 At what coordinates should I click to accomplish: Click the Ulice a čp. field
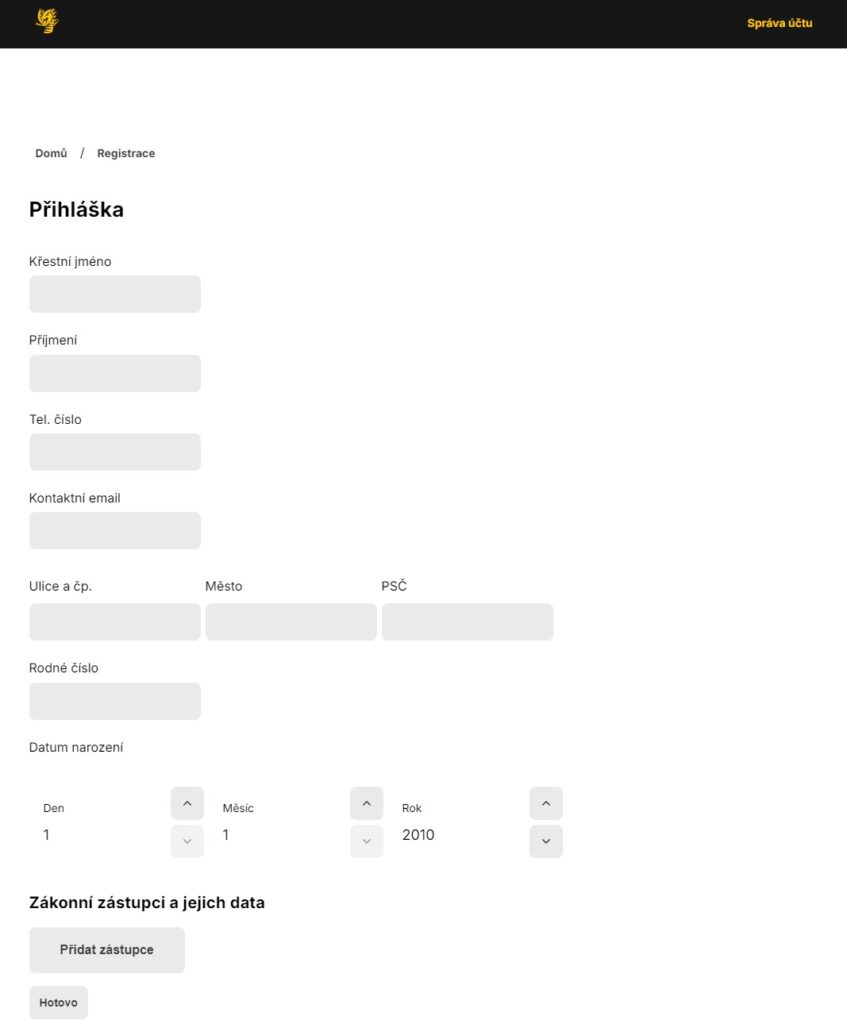coord(115,622)
